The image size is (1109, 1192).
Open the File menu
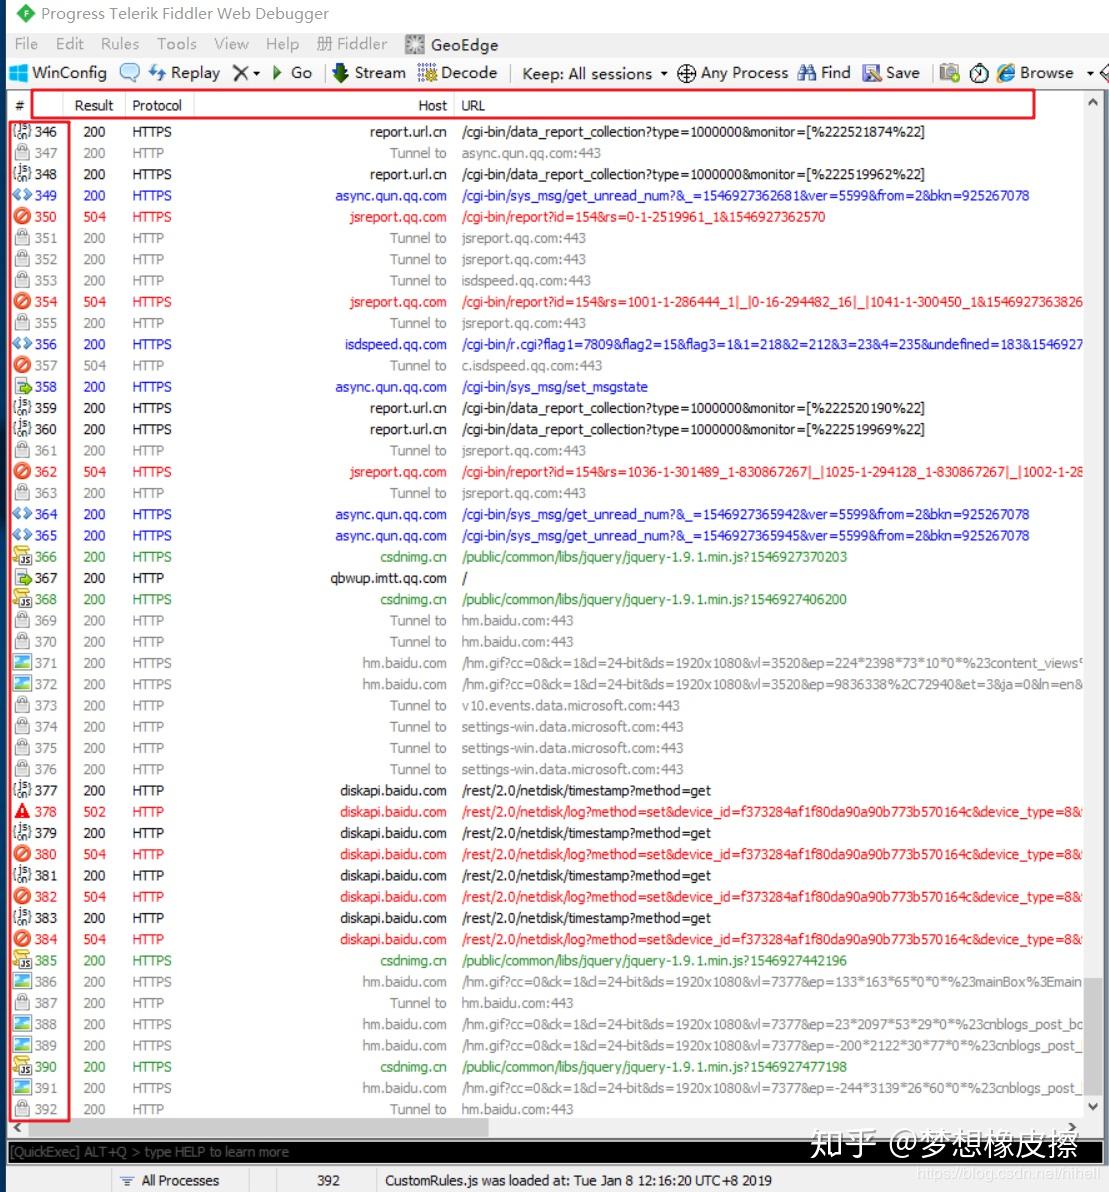click(x=27, y=44)
